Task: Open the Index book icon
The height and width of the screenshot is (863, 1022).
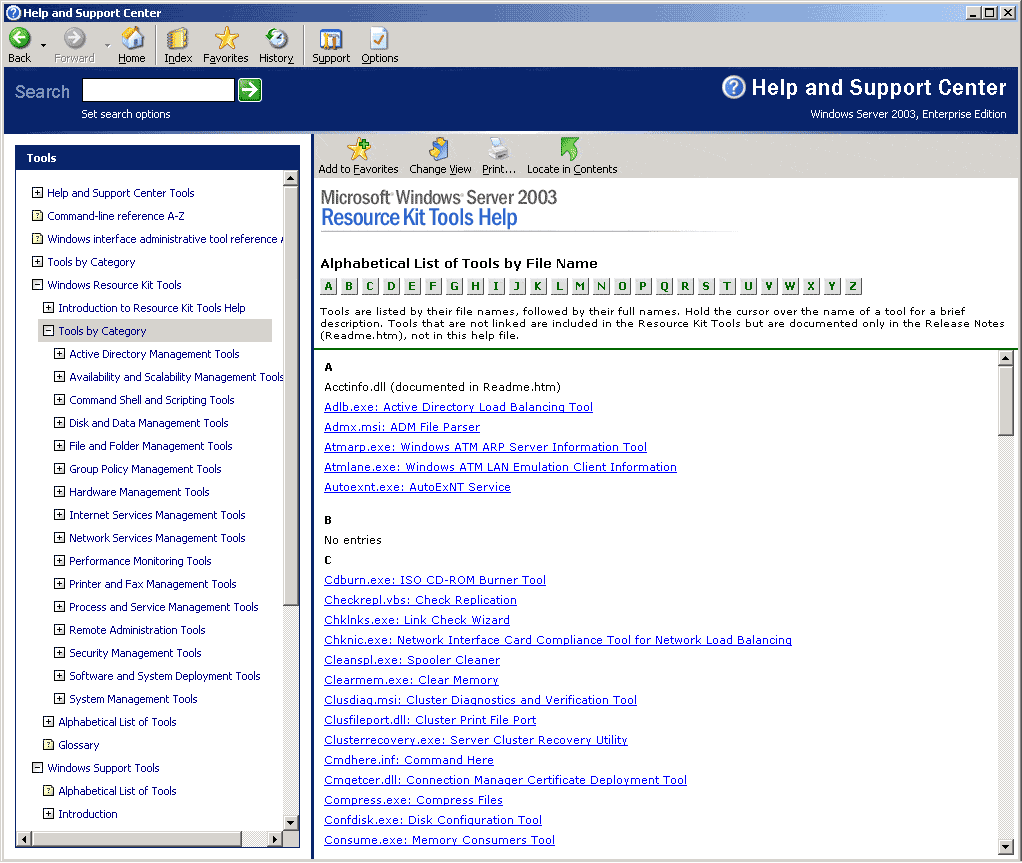Action: click(177, 38)
